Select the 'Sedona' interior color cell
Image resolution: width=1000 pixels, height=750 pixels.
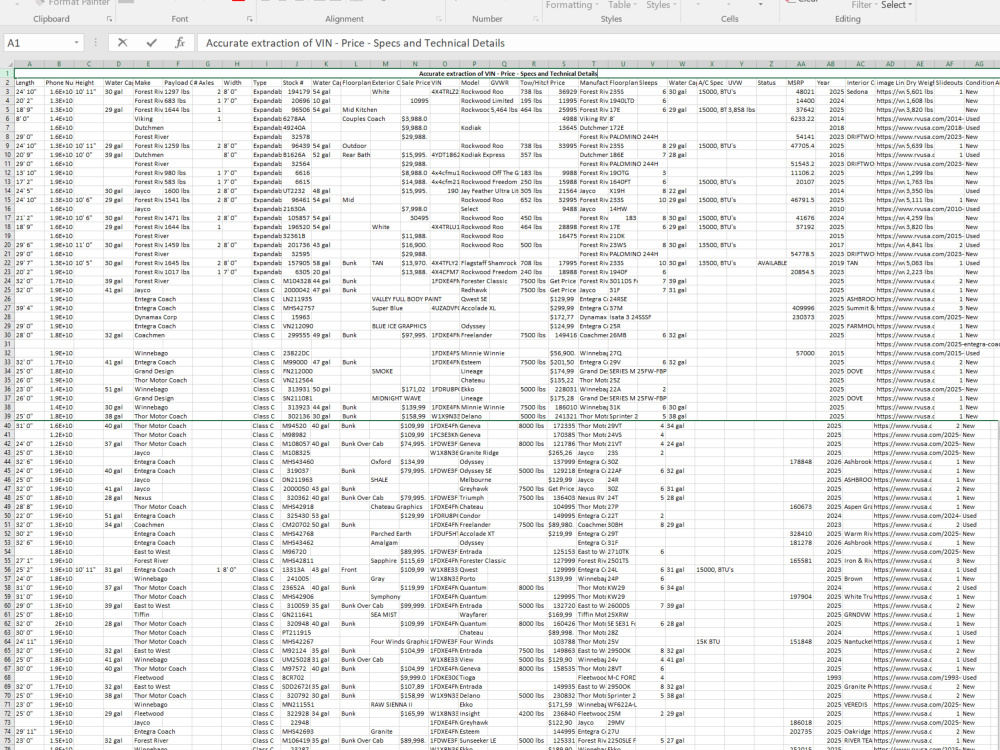click(860, 92)
